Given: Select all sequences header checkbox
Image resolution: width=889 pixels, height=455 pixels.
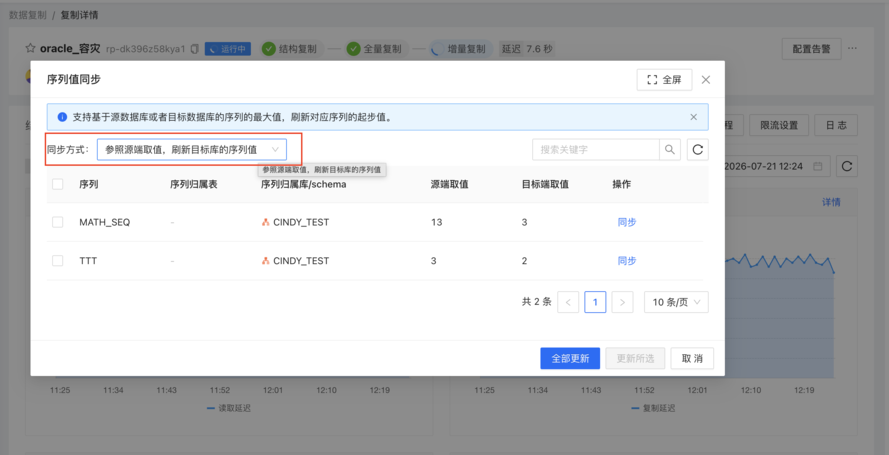Looking at the screenshot, I should [x=57, y=184].
